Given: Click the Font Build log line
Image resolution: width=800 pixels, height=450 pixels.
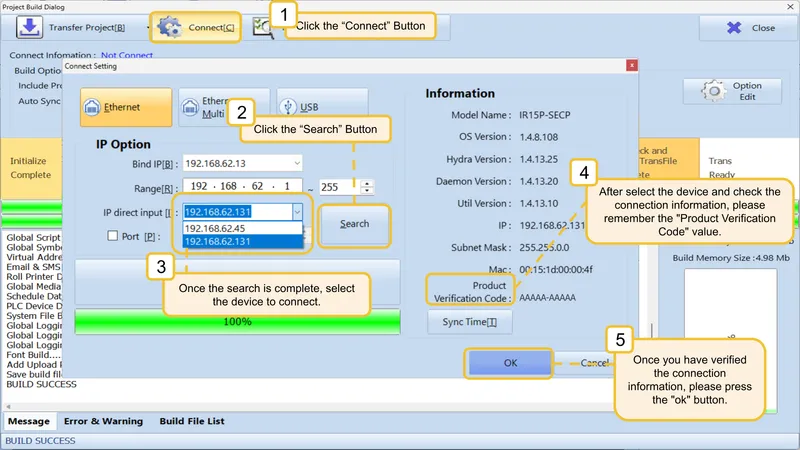Looking at the screenshot, I should (34, 355).
